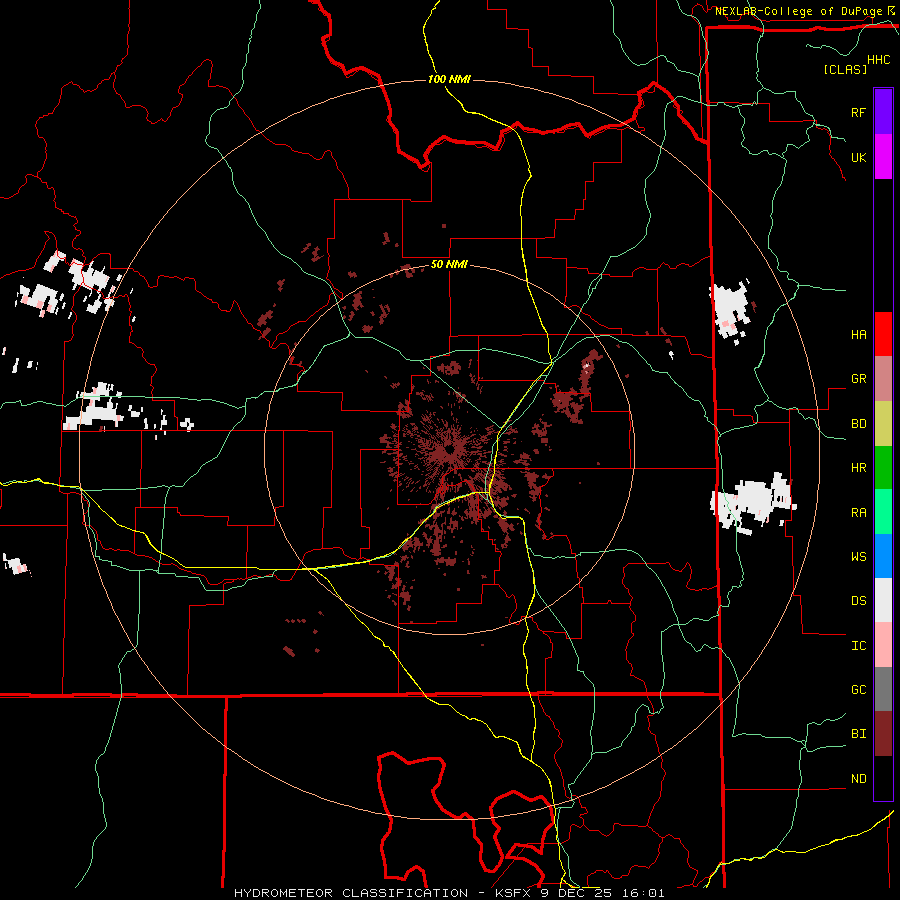Click the IC pink legend swatch
Image resolution: width=900 pixels, height=900 pixels.
883,645
